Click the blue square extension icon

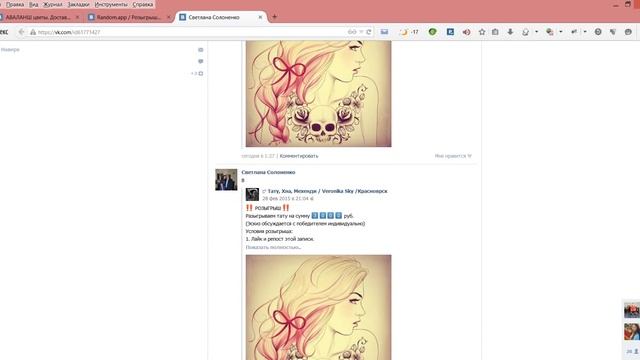point(450,32)
